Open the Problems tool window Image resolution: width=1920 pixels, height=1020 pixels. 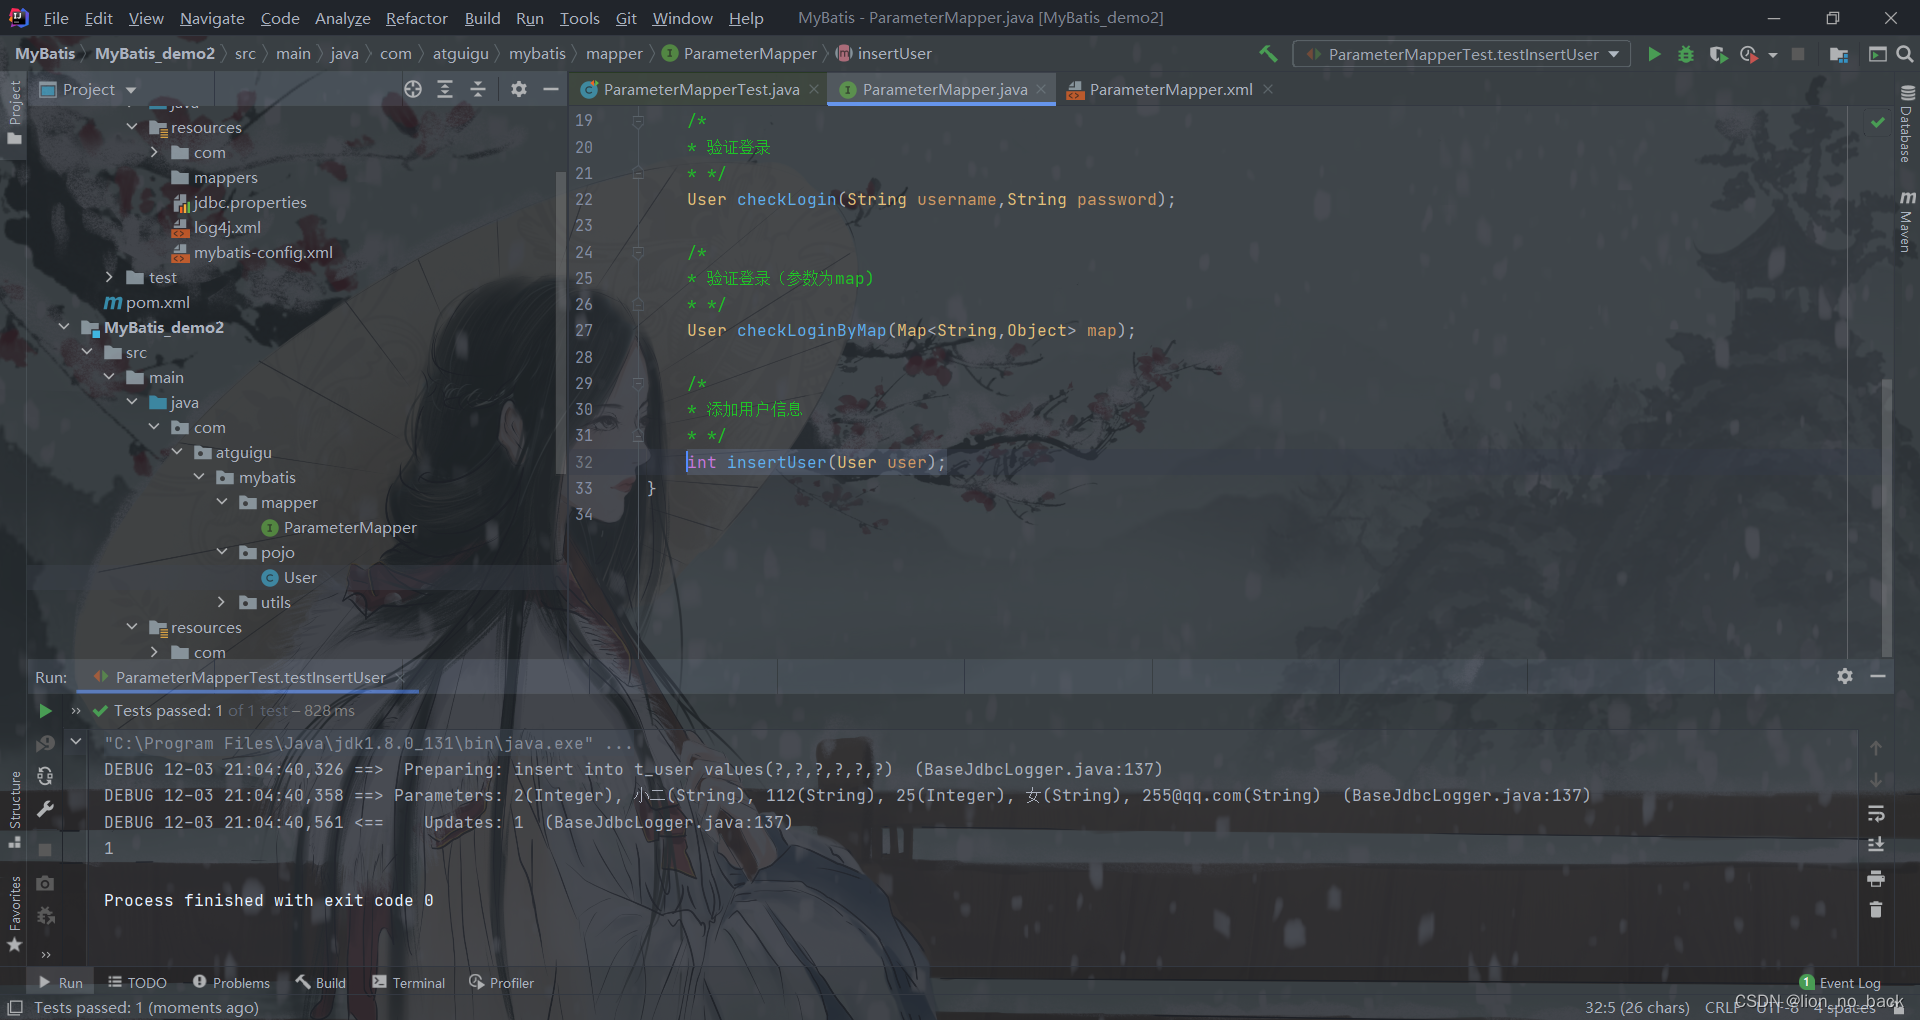click(231, 983)
